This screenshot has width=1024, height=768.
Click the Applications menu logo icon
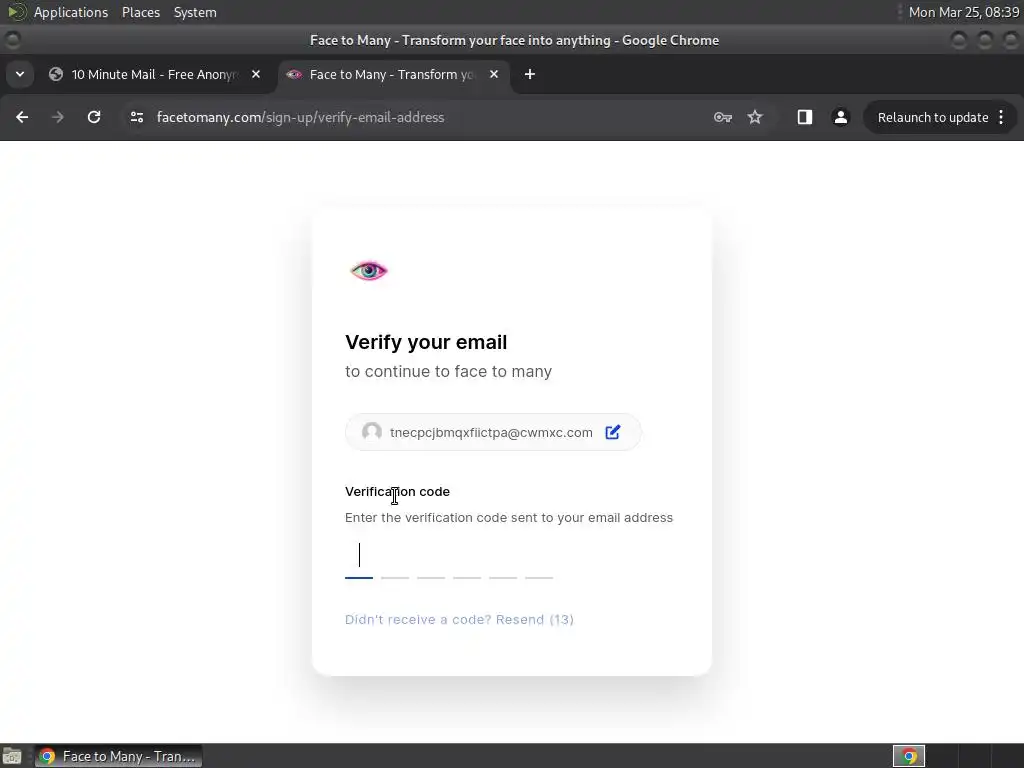pyautogui.click(x=16, y=12)
